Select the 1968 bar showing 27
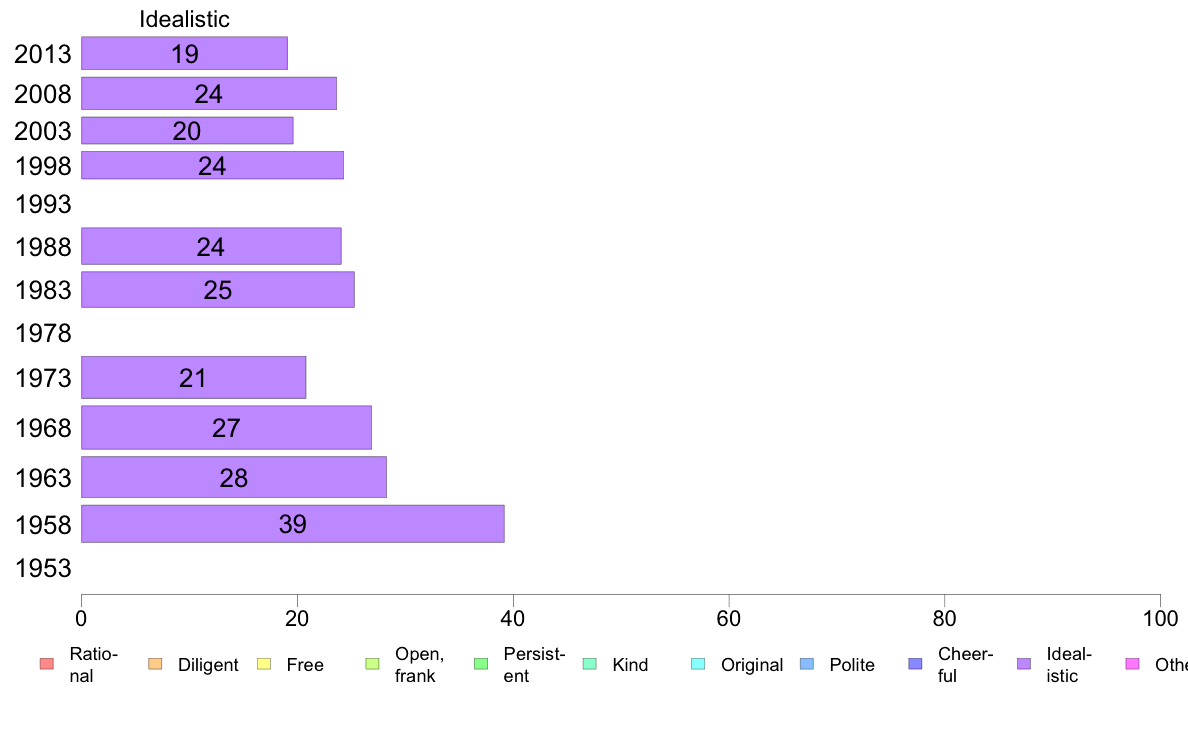This screenshot has width=1188, height=736. [226, 428]
